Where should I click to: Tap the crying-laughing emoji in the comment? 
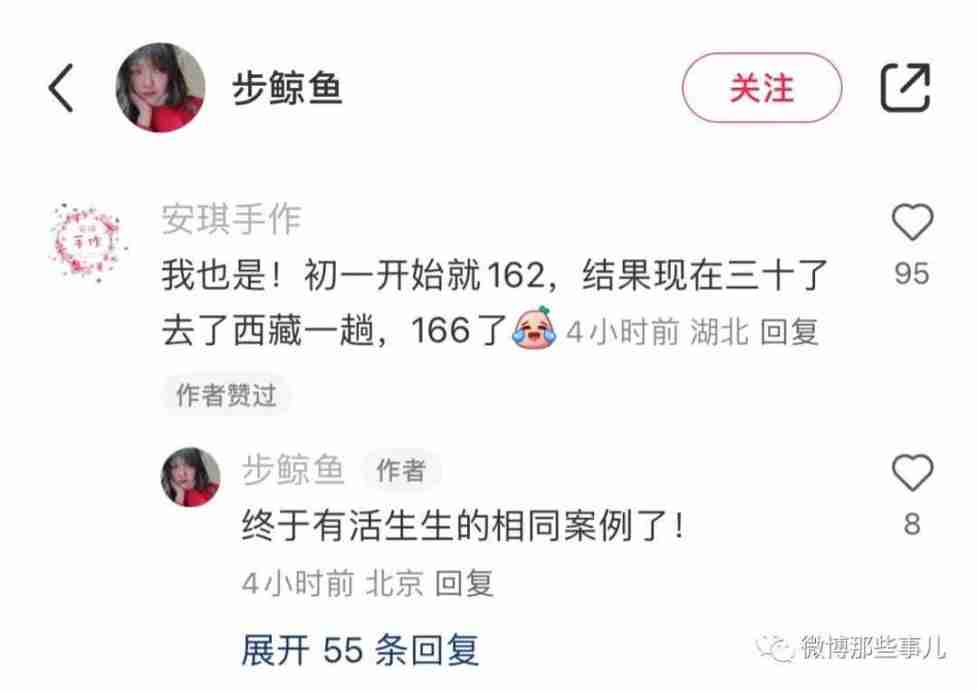click(534, 328)
